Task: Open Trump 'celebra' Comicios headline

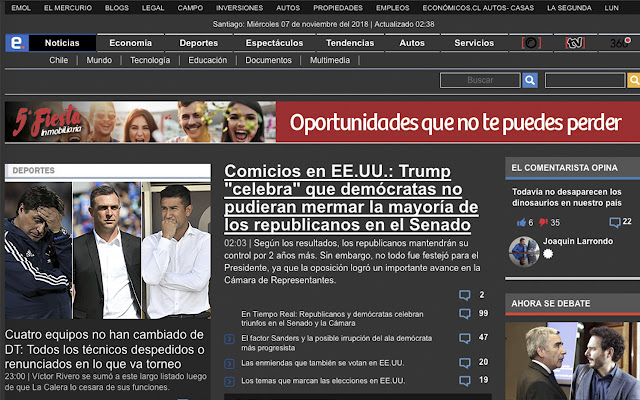Action: (x=351, y=198)
